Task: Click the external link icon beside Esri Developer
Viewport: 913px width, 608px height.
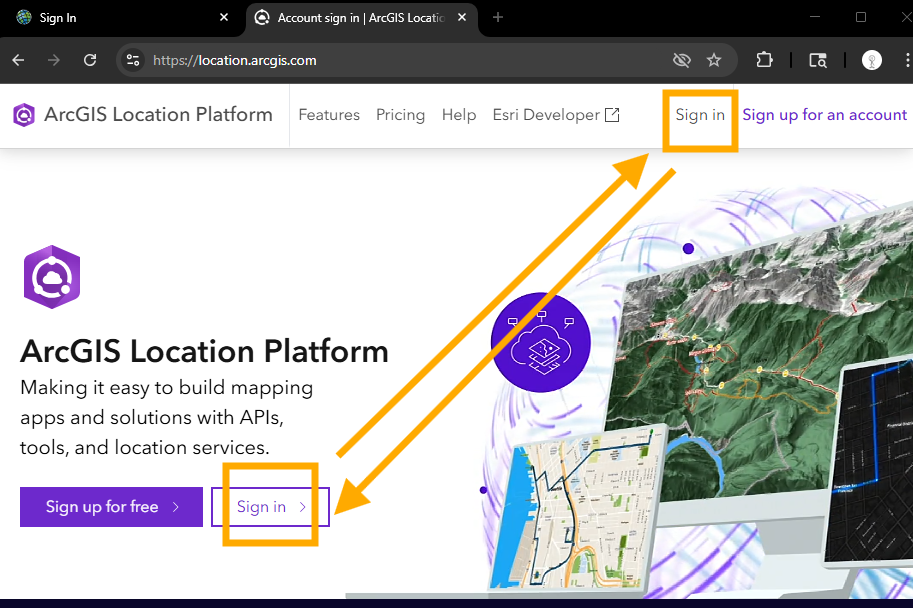Action: coord(612,115)
